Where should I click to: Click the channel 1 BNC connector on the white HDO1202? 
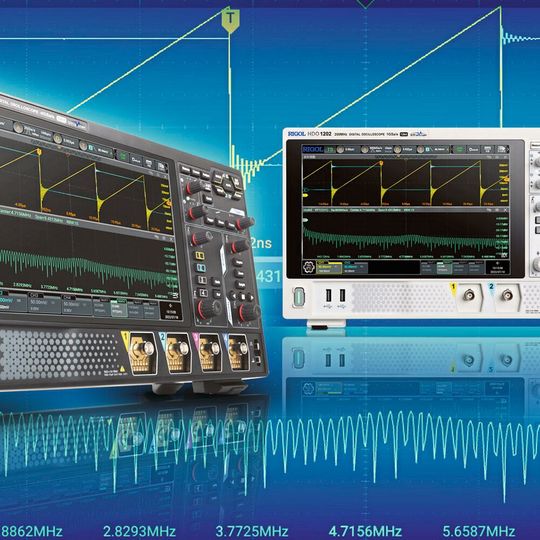pyautogui.click(x=469, y=295)
